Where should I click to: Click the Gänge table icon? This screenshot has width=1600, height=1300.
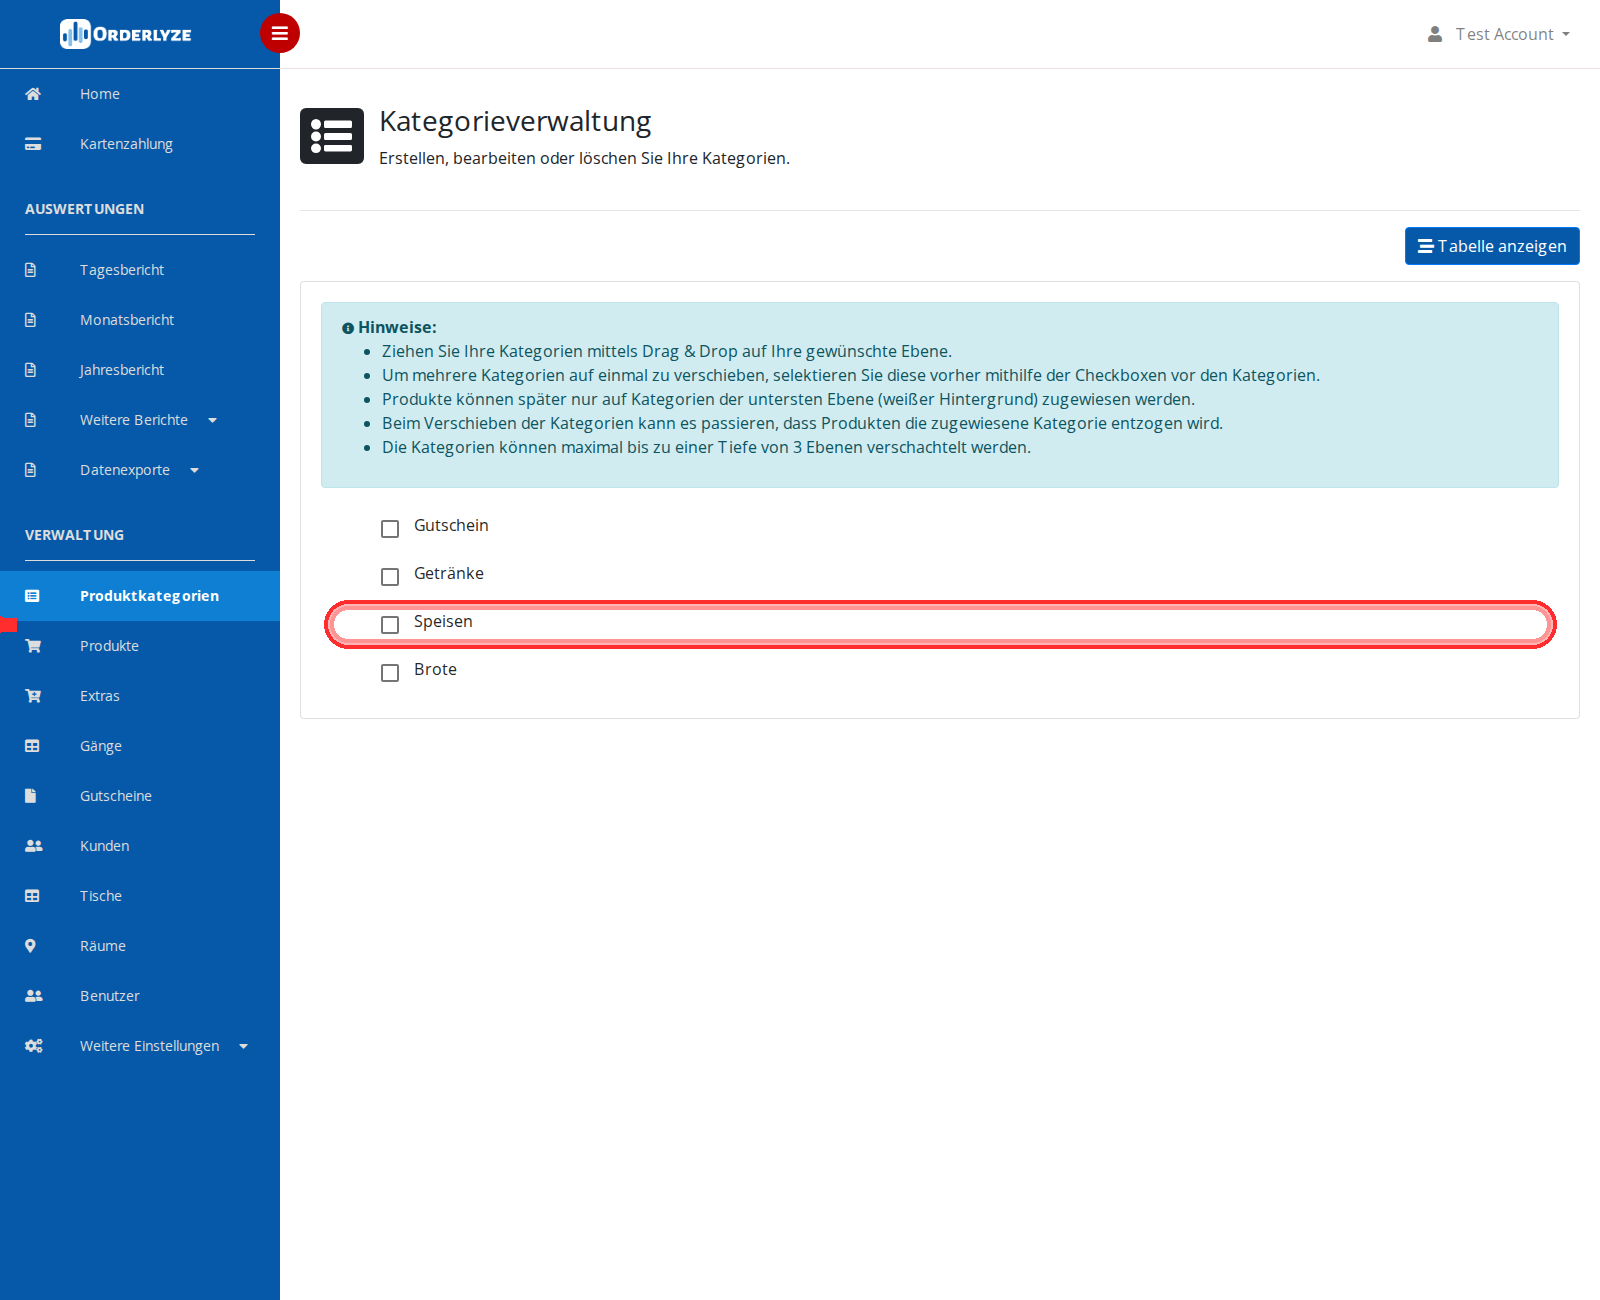pyautogui.click(x=32, y=746)
